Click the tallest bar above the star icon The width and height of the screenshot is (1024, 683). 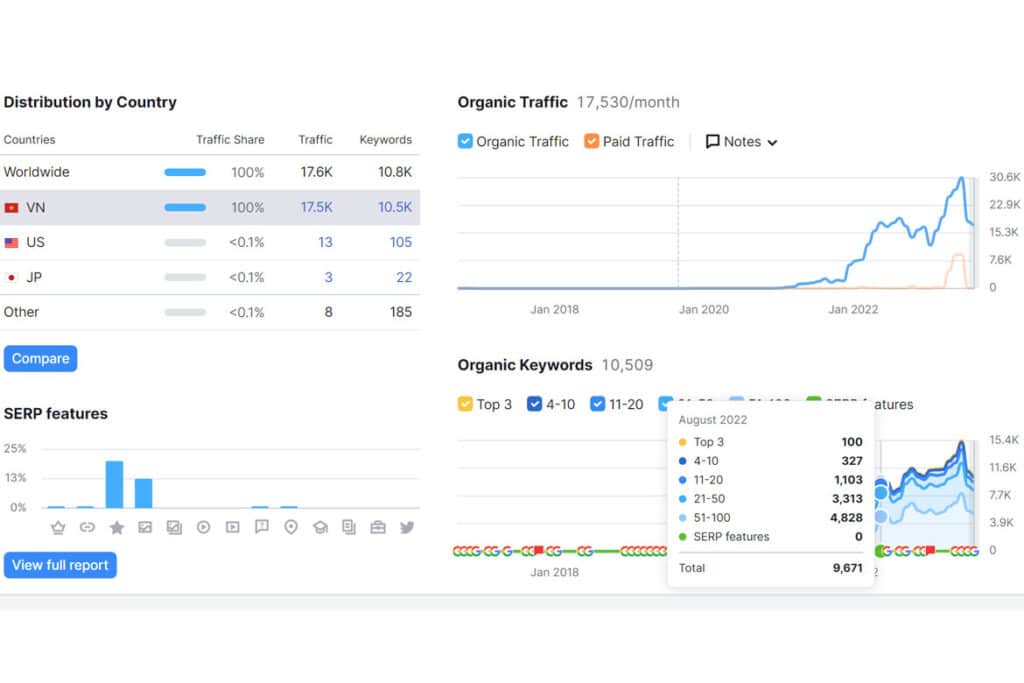[114, 484]
